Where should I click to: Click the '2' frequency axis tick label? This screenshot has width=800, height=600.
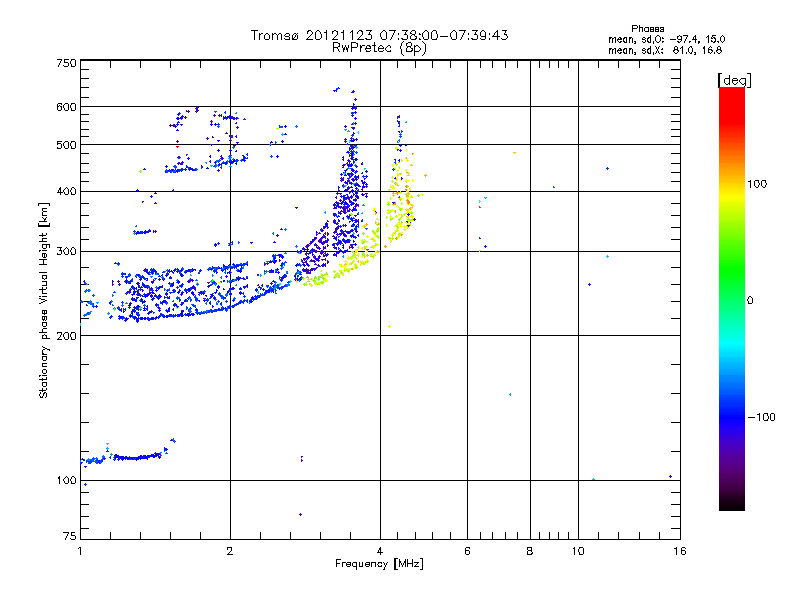pos(230,551)
